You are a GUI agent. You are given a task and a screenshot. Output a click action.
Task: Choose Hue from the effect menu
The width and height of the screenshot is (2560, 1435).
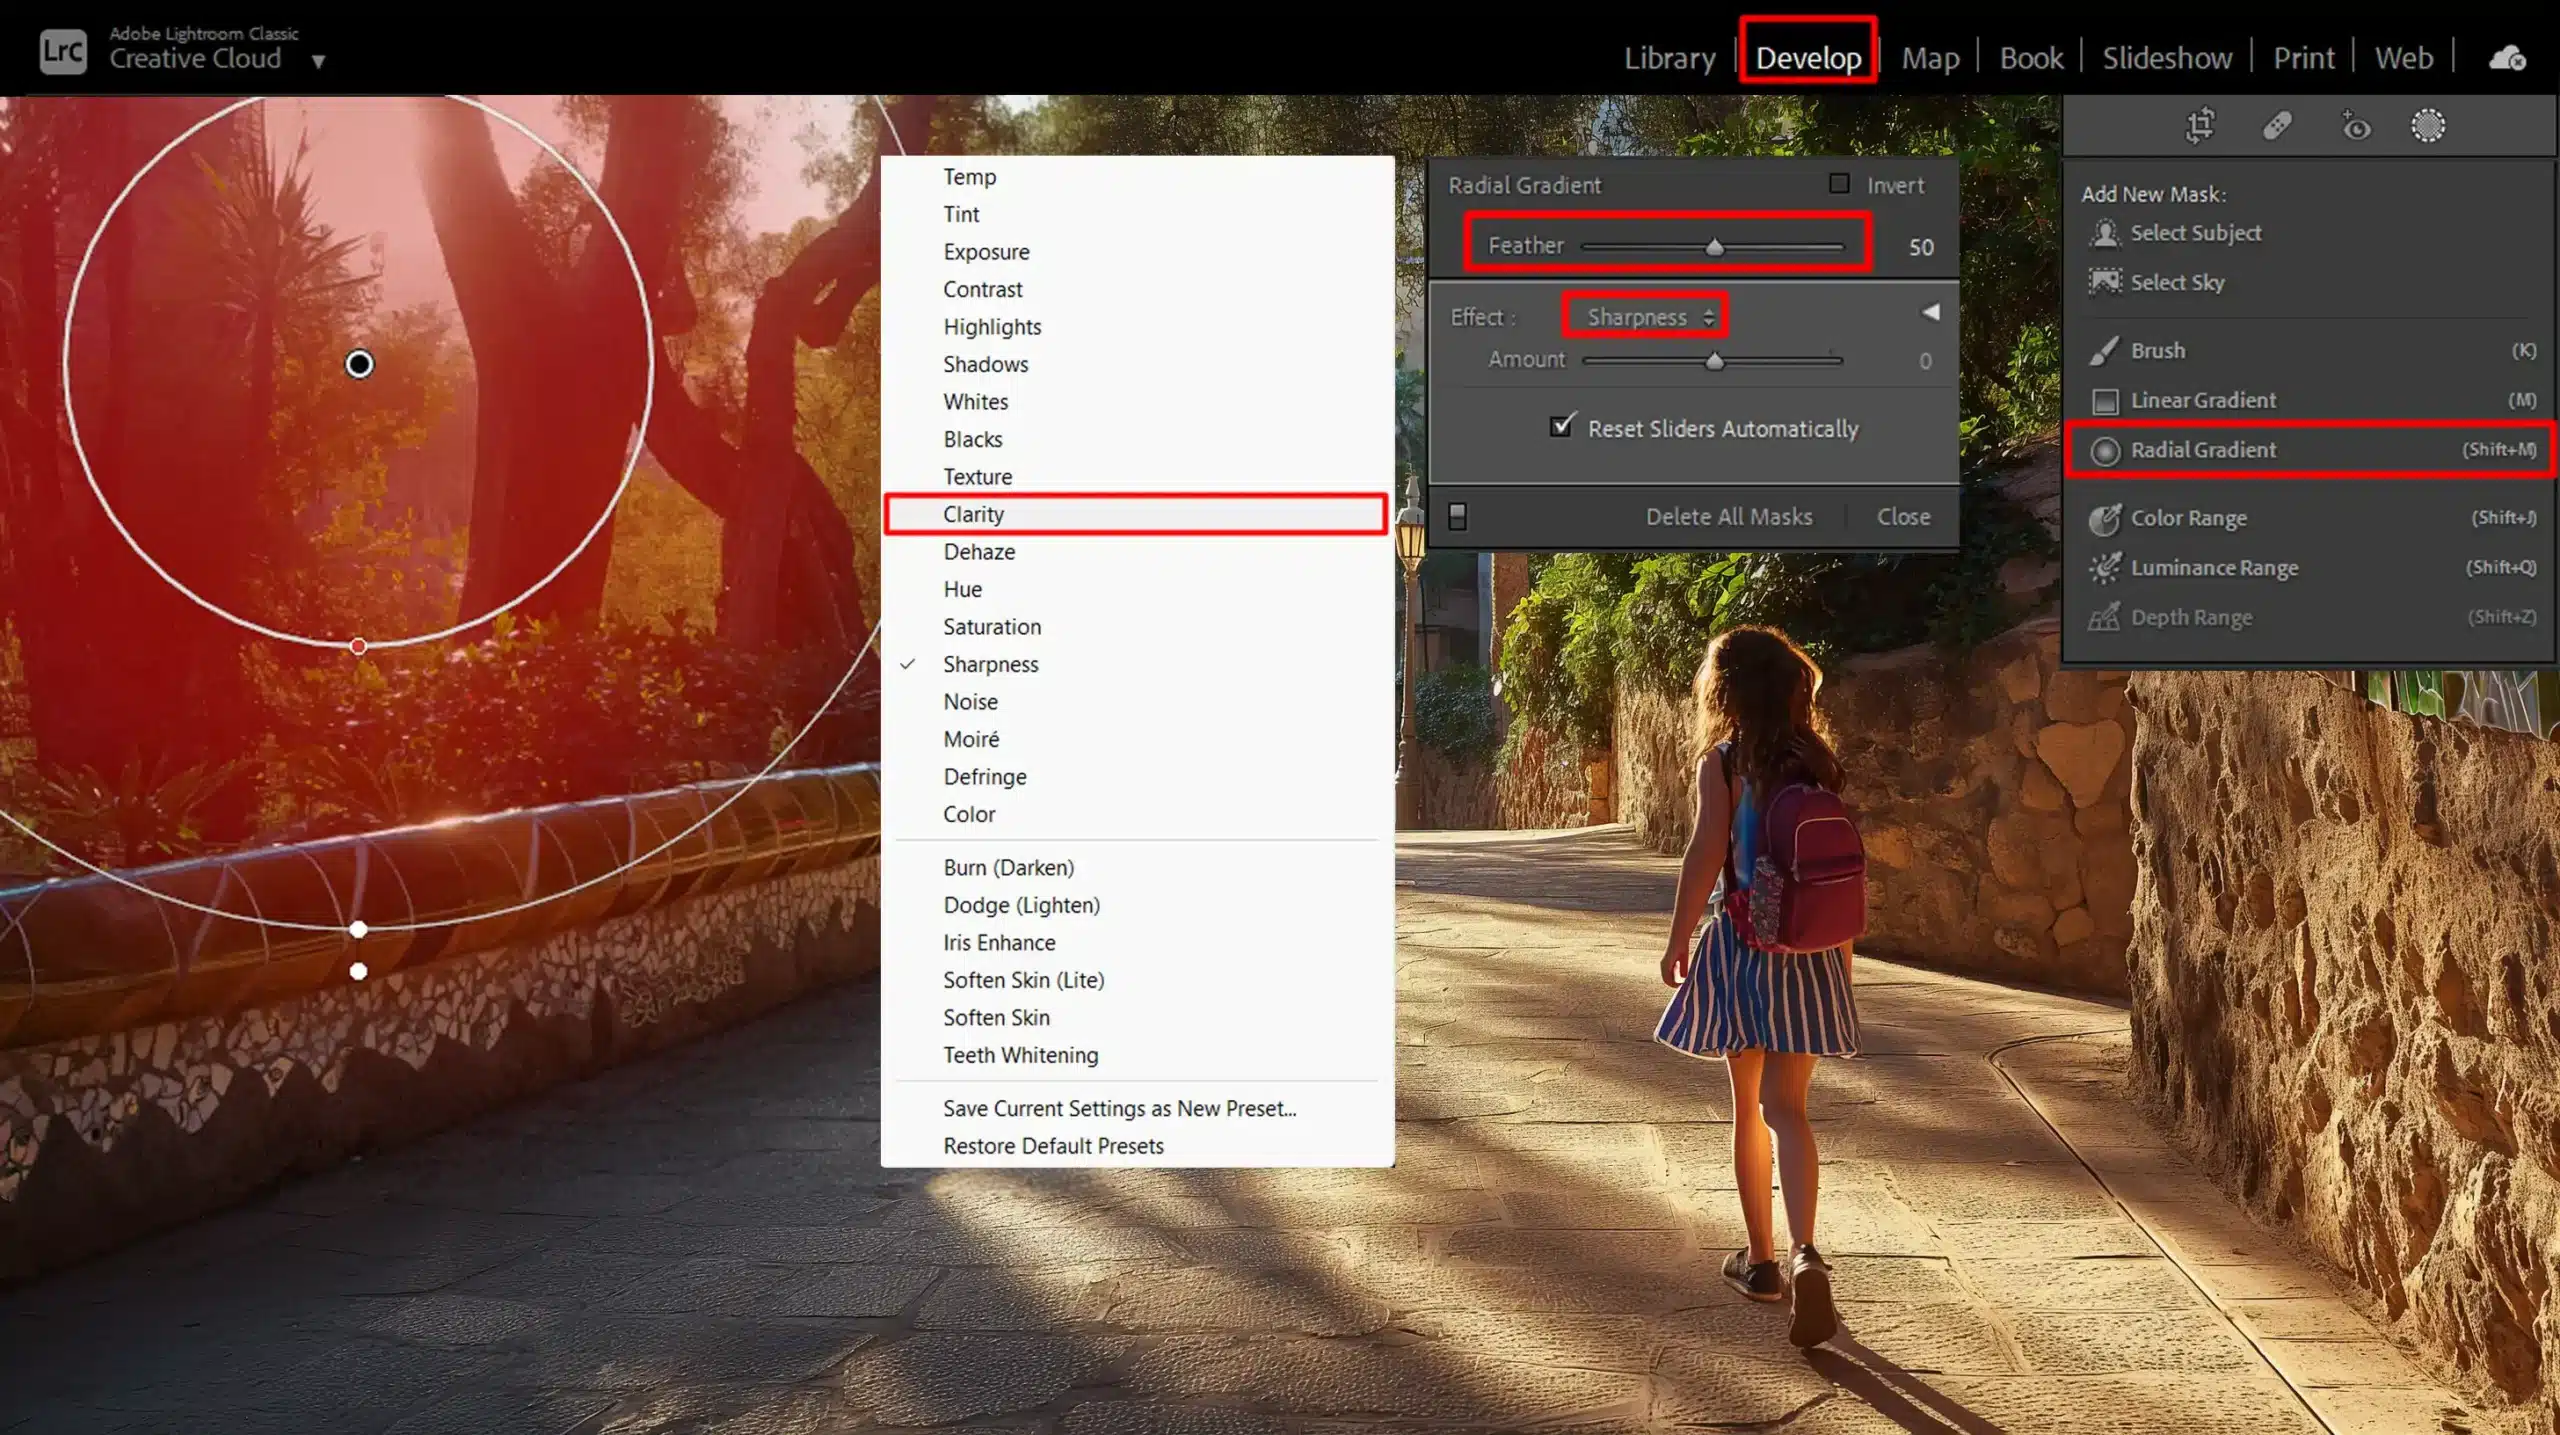[1137, 589]
